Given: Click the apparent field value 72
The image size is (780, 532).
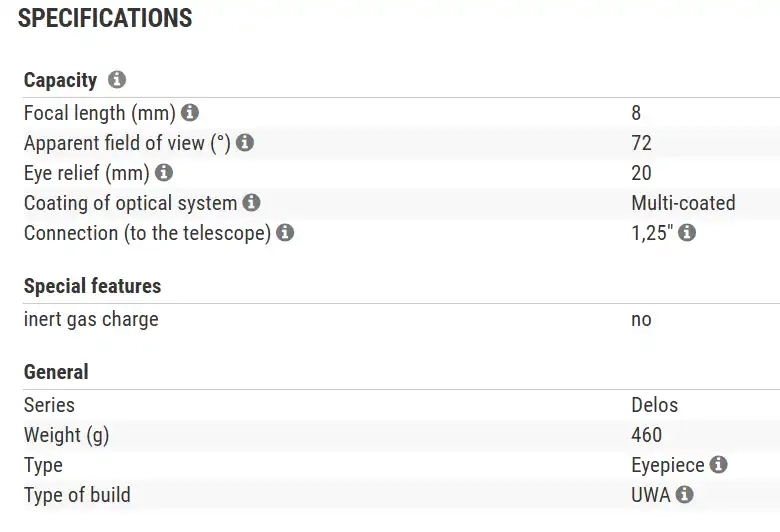Looking at the screenshot, I should coord(641,143).
